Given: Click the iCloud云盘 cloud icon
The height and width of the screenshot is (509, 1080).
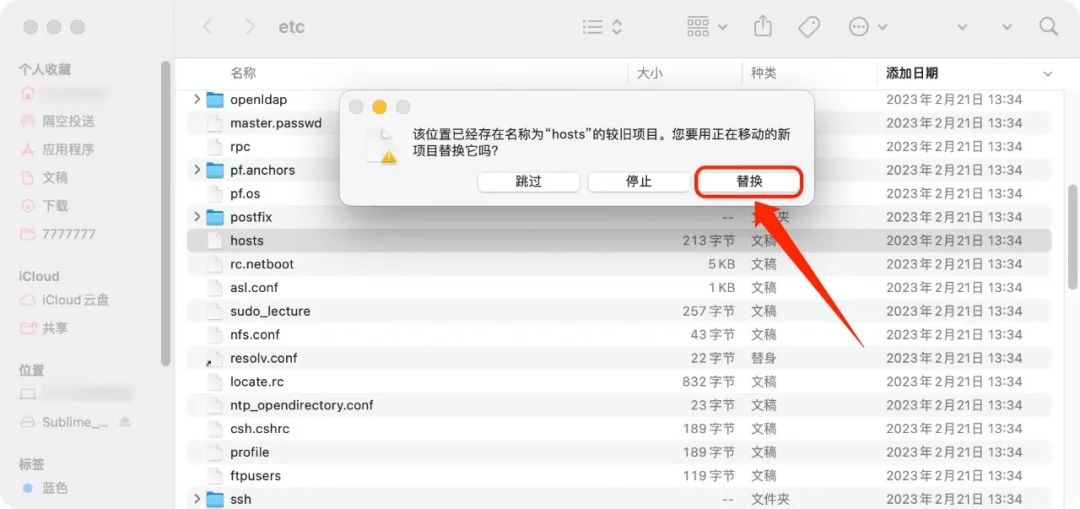Looking at the screenshot, I should pos(28,300).
